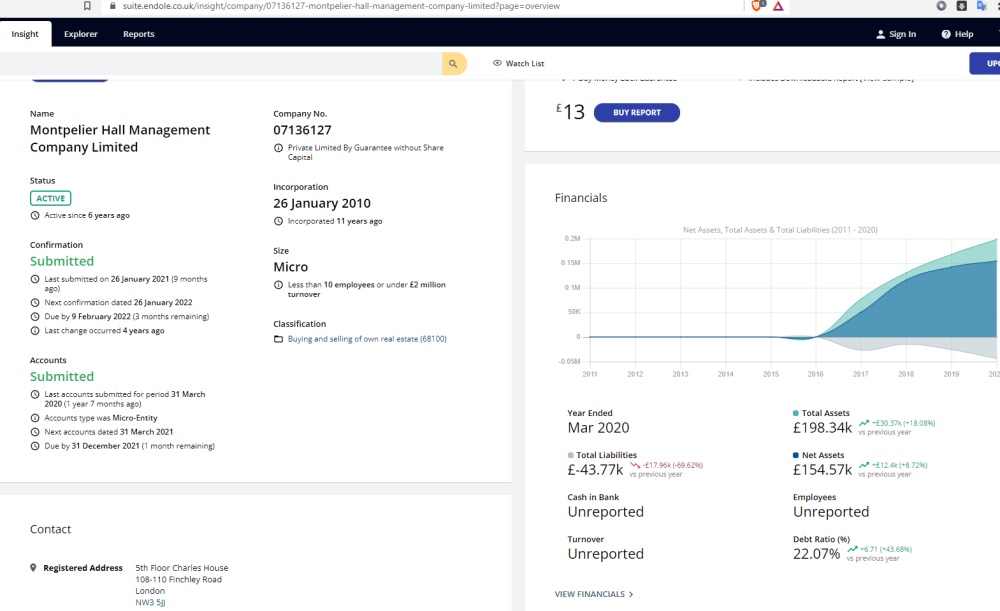Click the Brave Rewards triangle icon
Screen dimensions: 1000x611
pos(778,6)
